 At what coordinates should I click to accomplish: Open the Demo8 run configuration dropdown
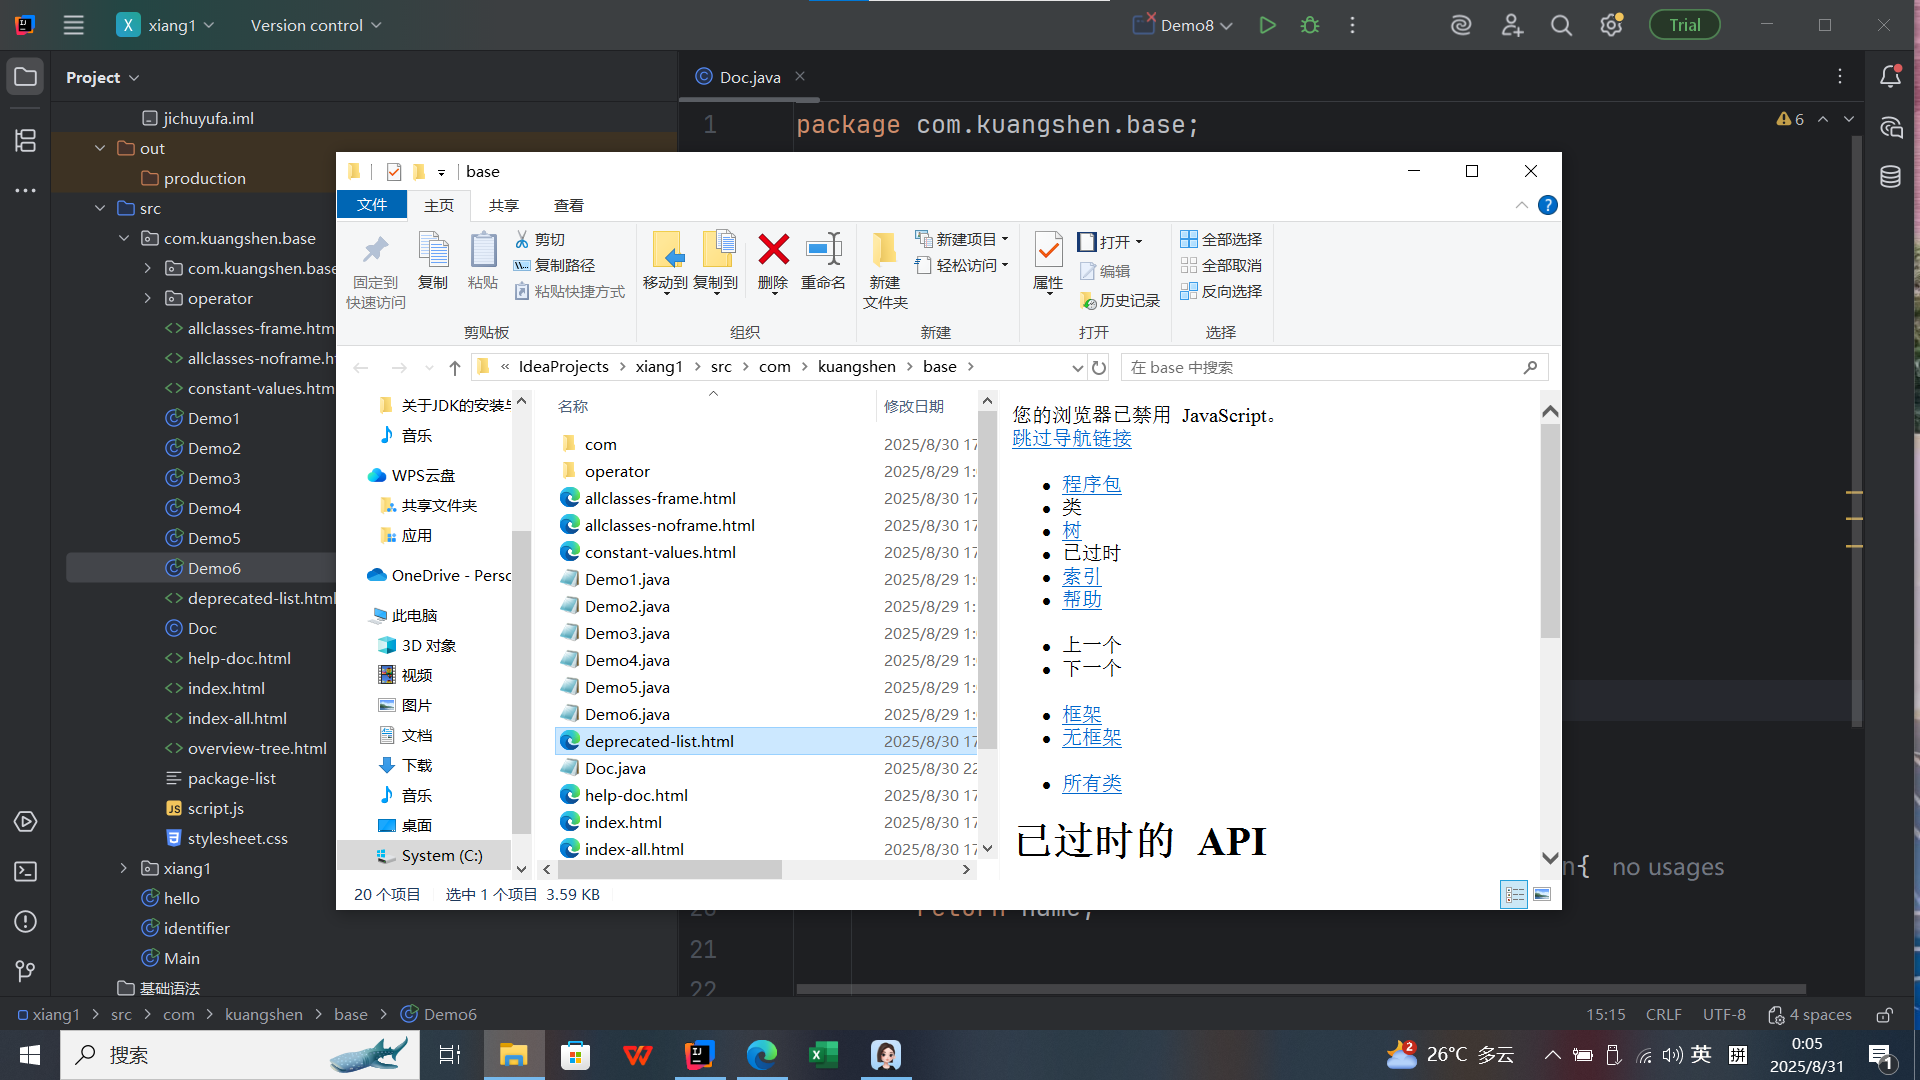pos(1187,25)
